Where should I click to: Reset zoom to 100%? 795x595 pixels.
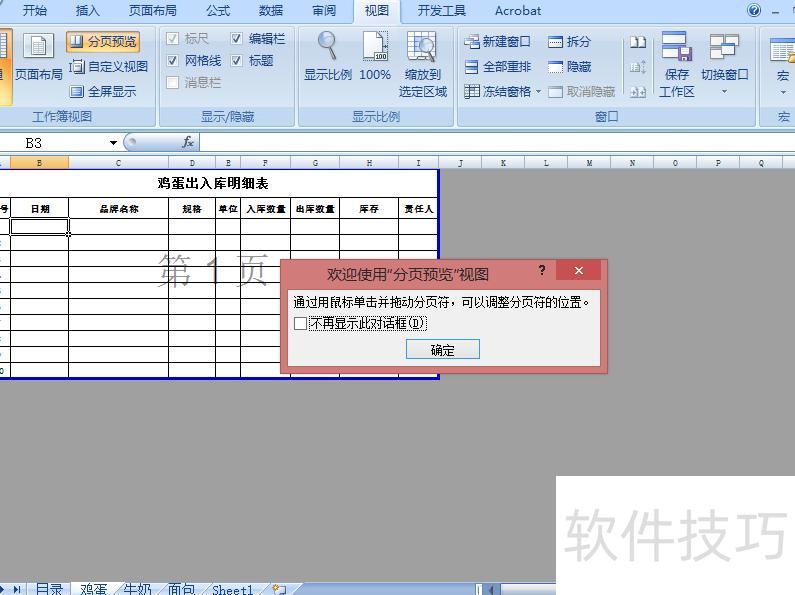click(375, 57)
